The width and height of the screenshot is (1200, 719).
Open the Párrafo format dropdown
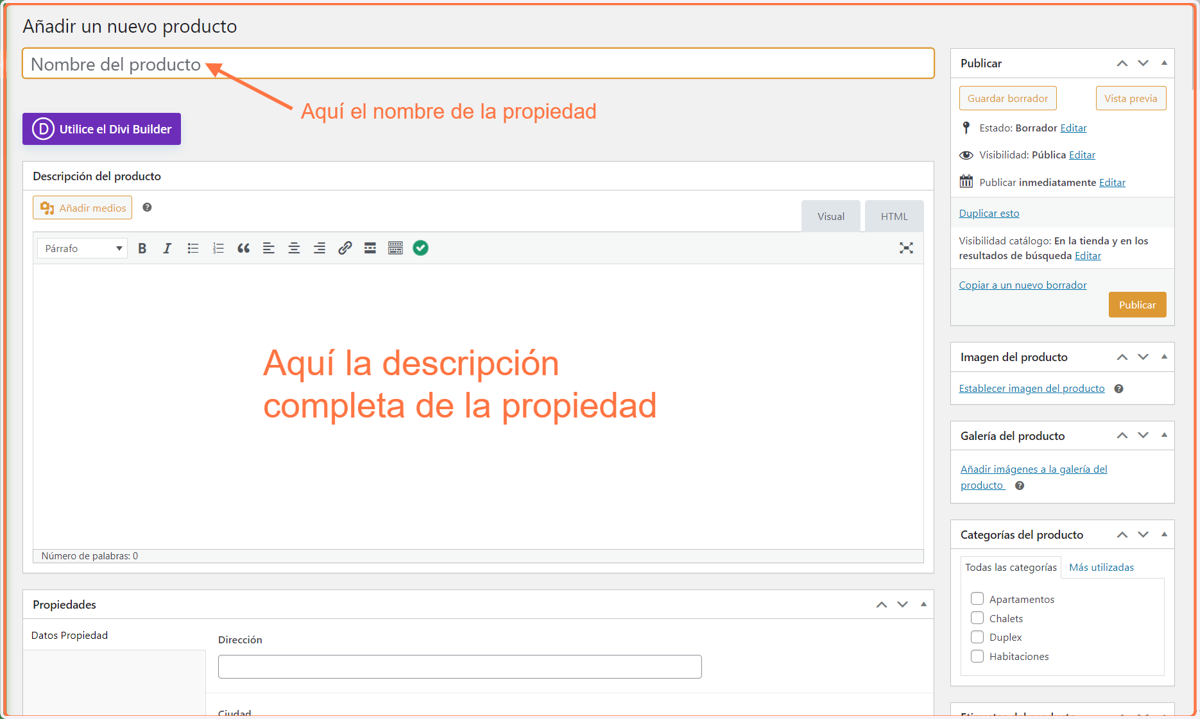tap(82, 248)
